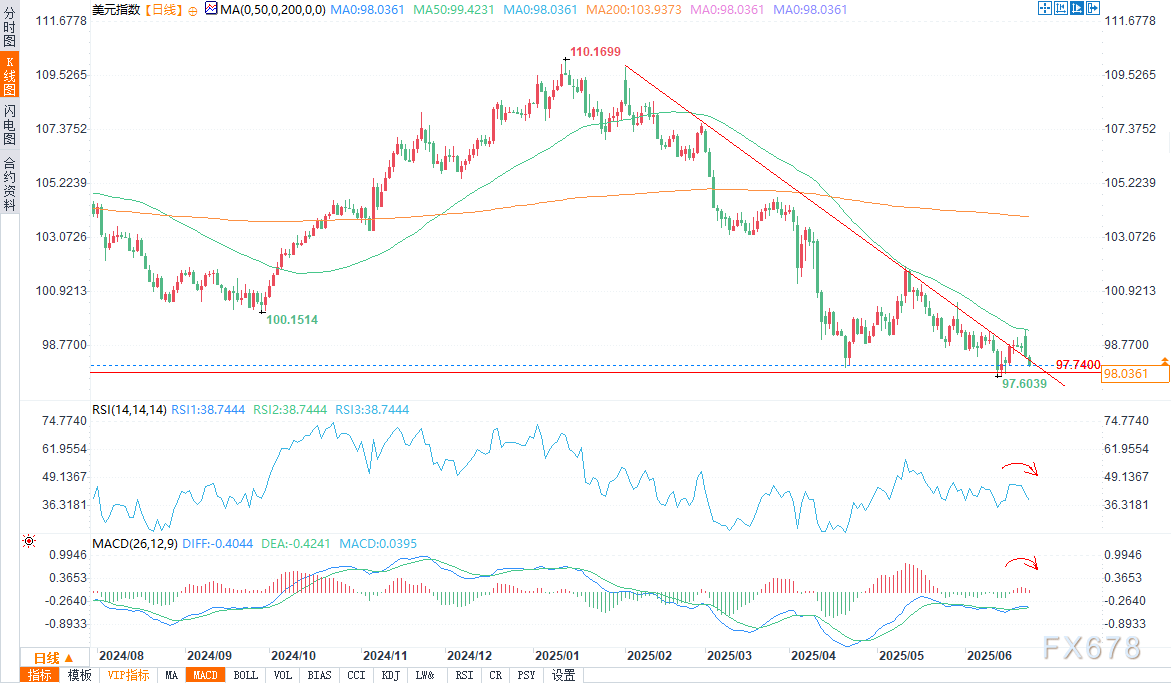Viewport: 1171px width, 683px height.
Task: Click the DEA:-0.4241 value
Action: pyautogui.click(x=296, y=544)
